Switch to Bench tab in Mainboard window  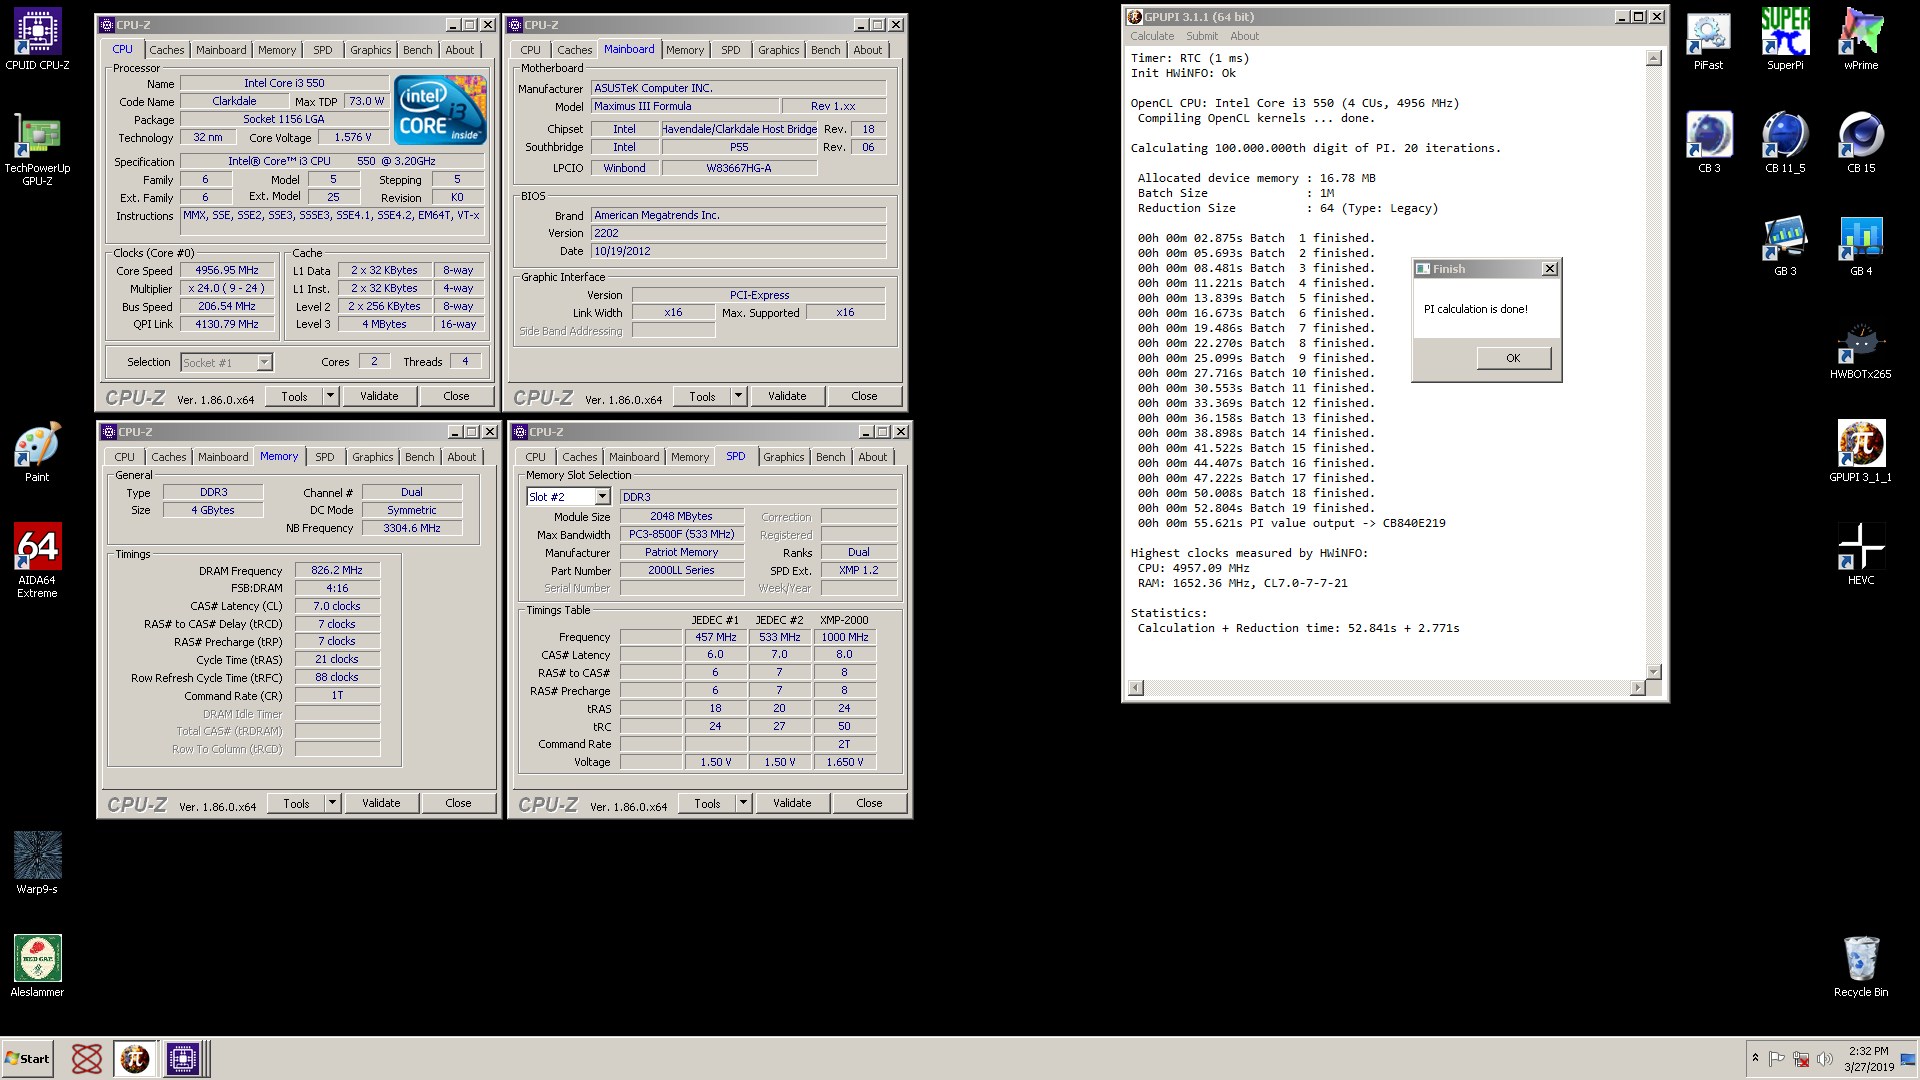(826, 50)
